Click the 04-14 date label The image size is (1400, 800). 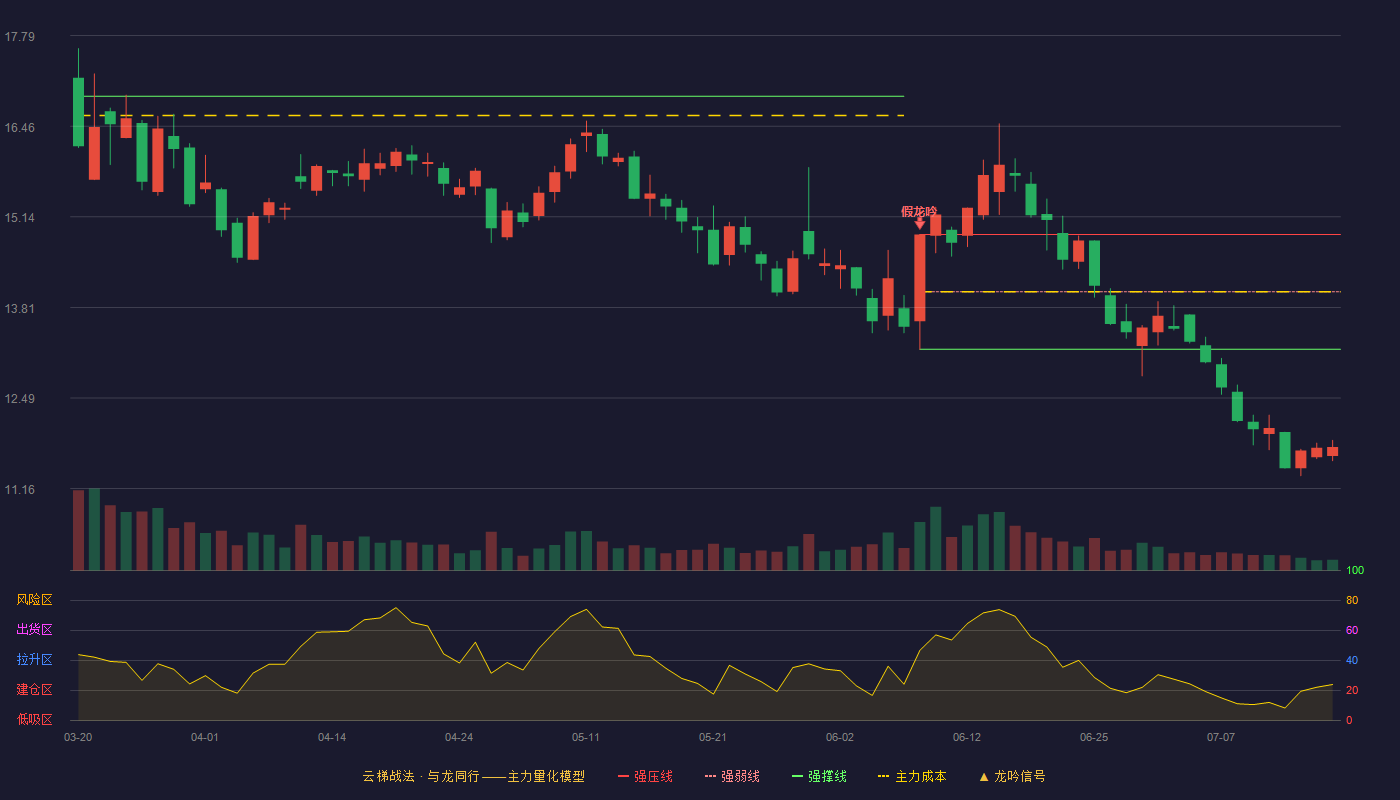[x=332, y=737]
